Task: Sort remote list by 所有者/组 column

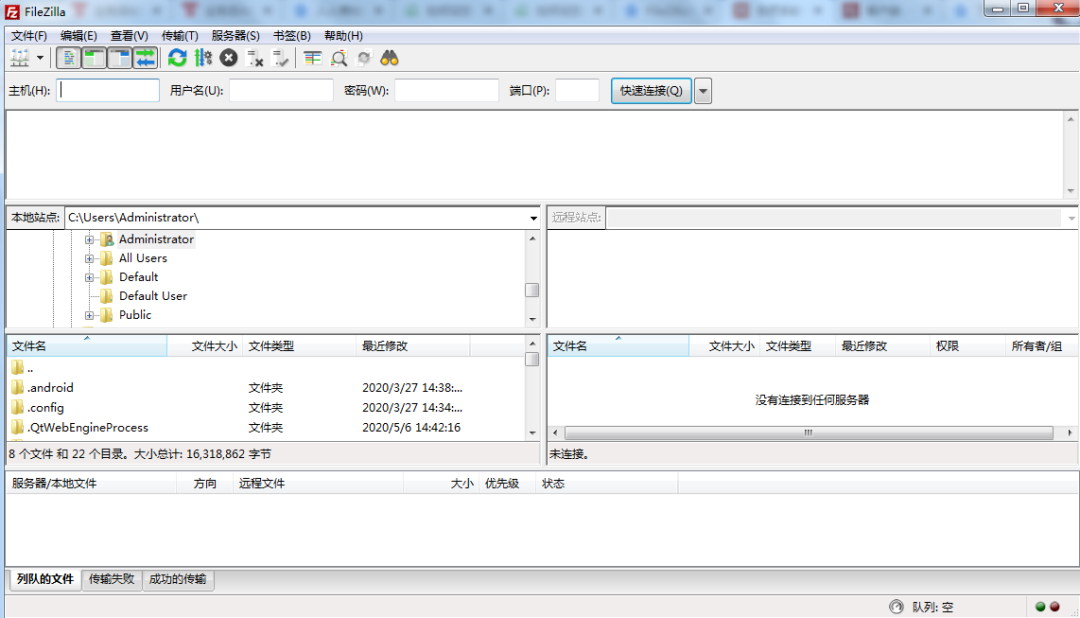Action: [x=1041, y=346]
